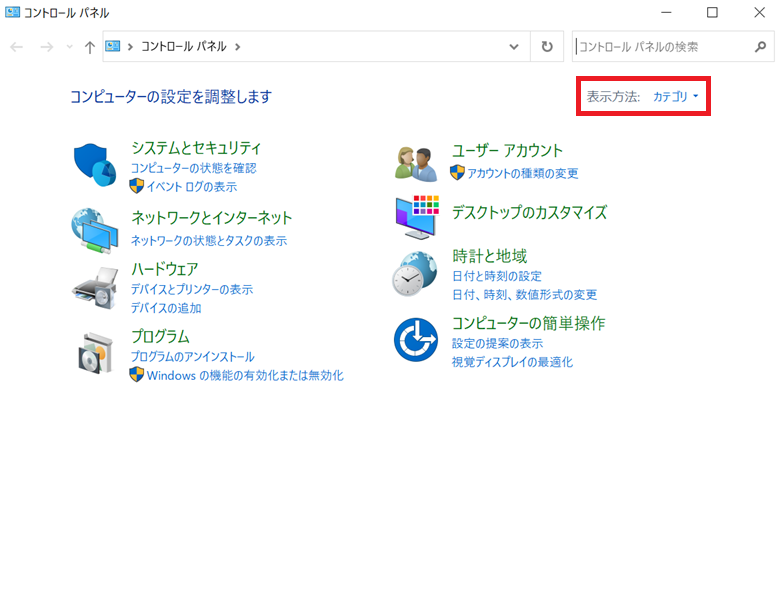The height and width of the screenshot is (589, 782).
Task: Click the Clock and Region icon
Action: coord(414,273)
